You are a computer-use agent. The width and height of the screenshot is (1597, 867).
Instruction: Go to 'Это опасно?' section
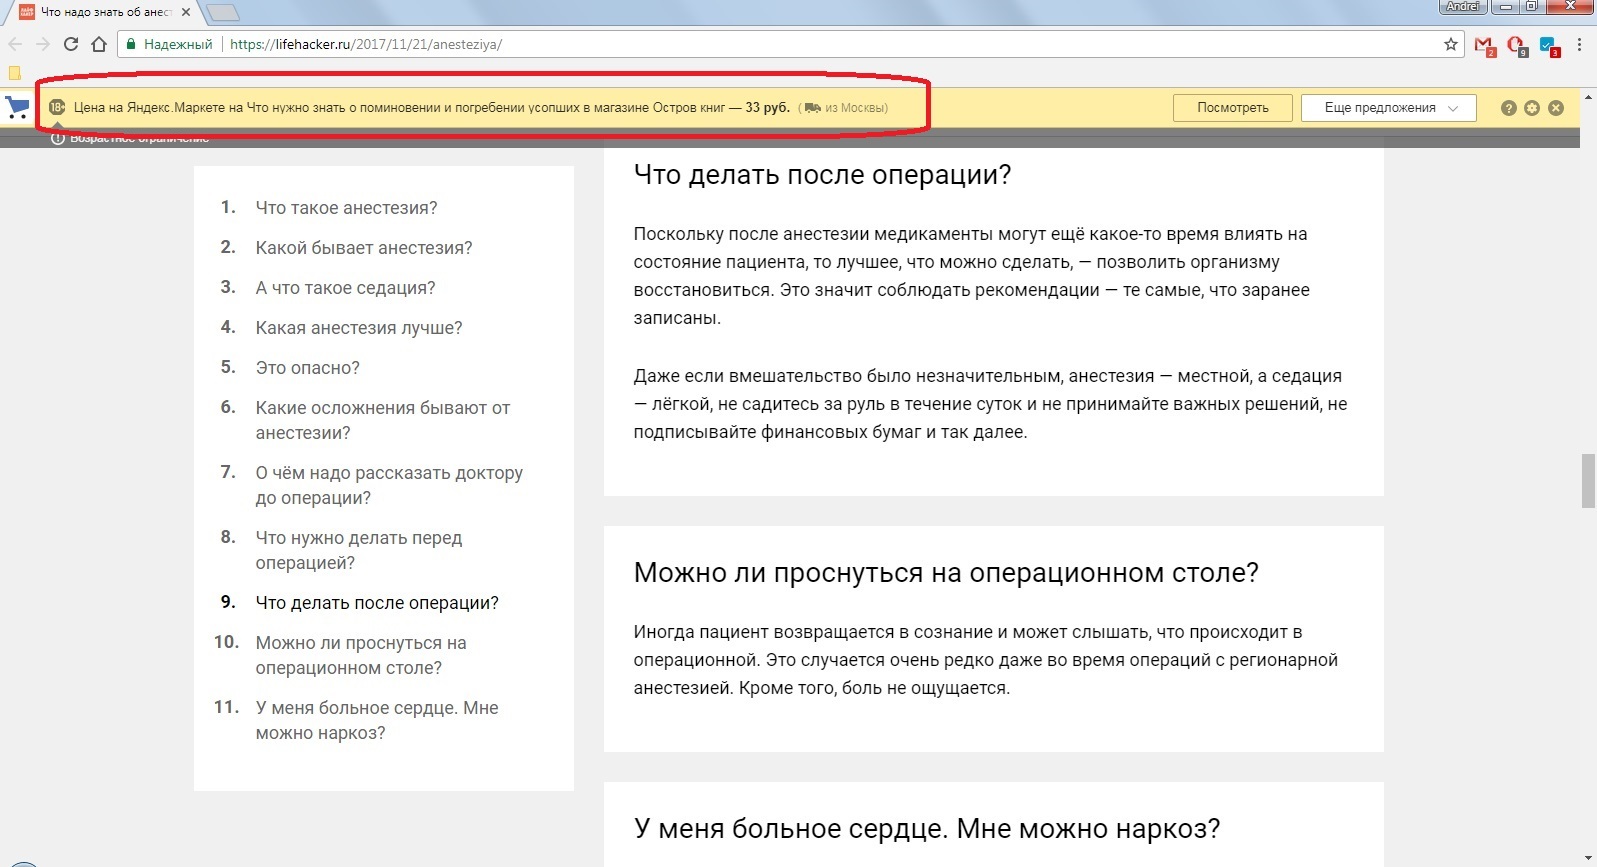tap(307, 368)
